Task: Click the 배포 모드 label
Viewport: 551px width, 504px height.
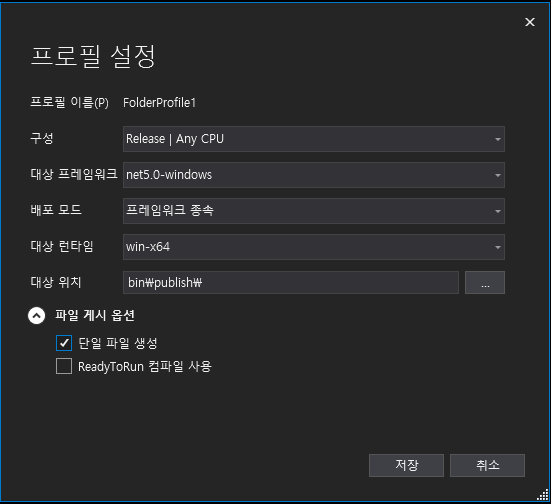Action: click(x=56, y=210)
